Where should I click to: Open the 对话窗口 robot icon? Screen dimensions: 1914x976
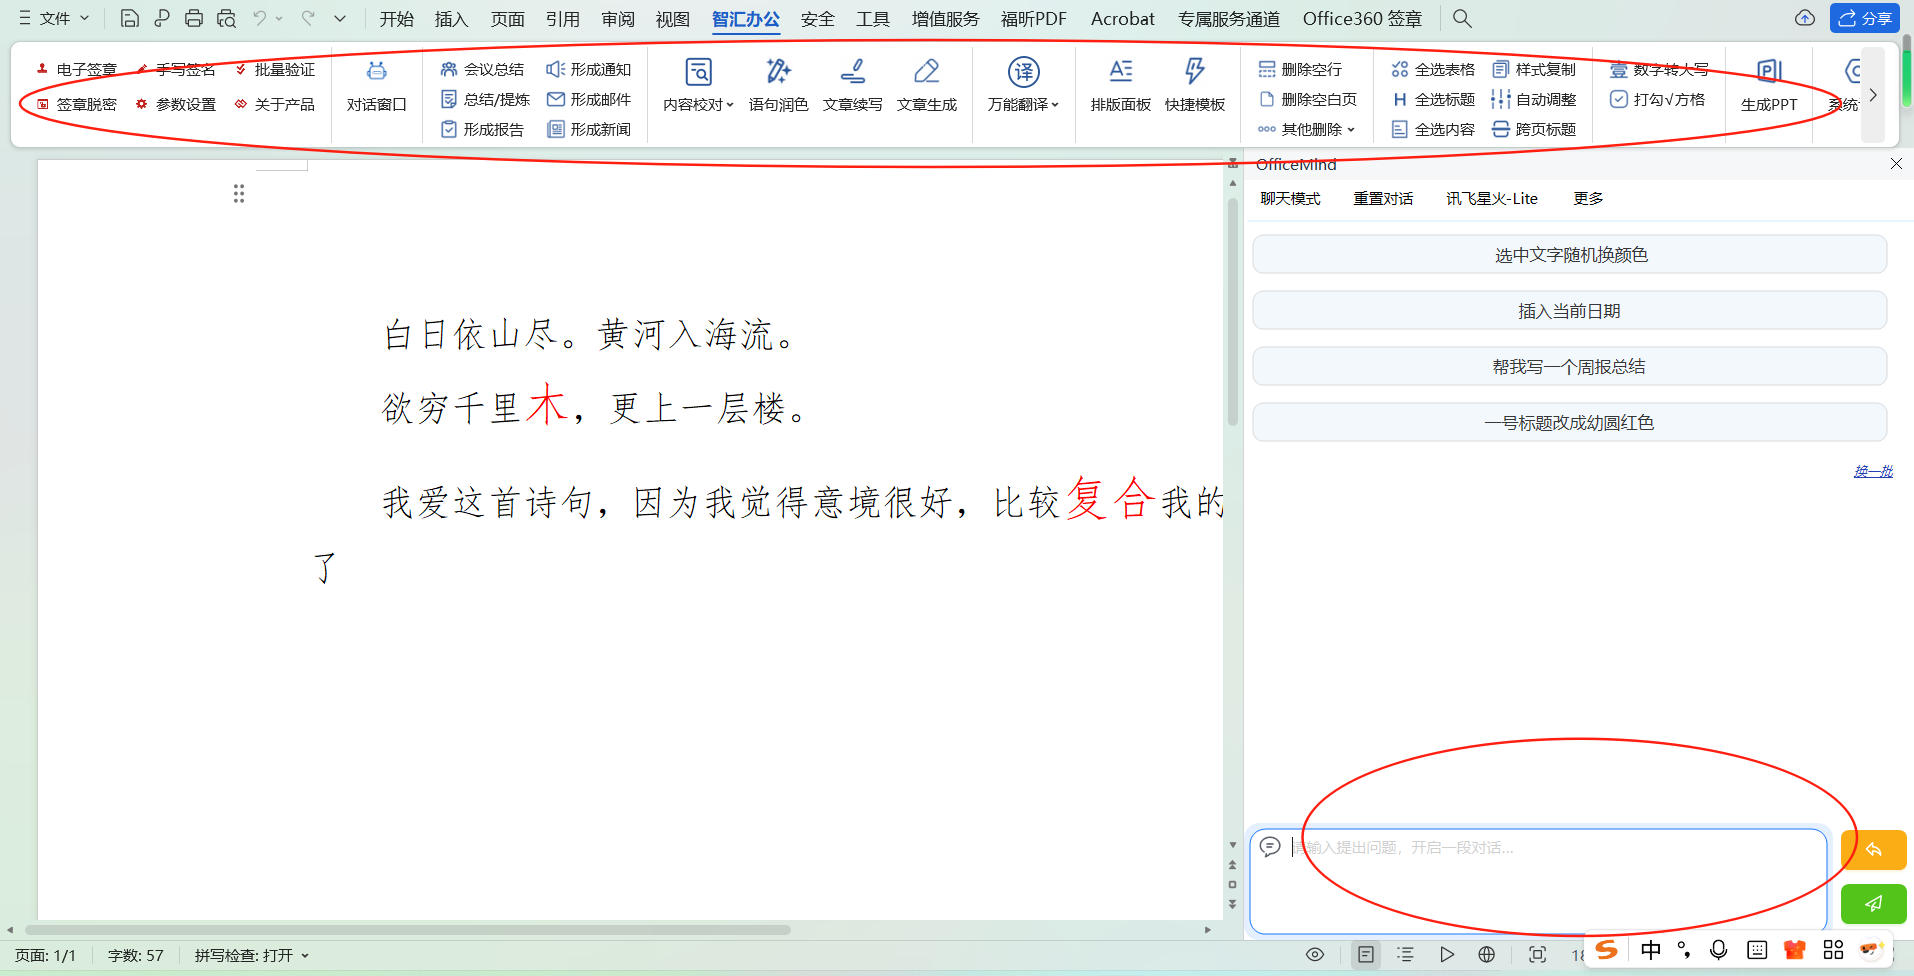[376, 72]
